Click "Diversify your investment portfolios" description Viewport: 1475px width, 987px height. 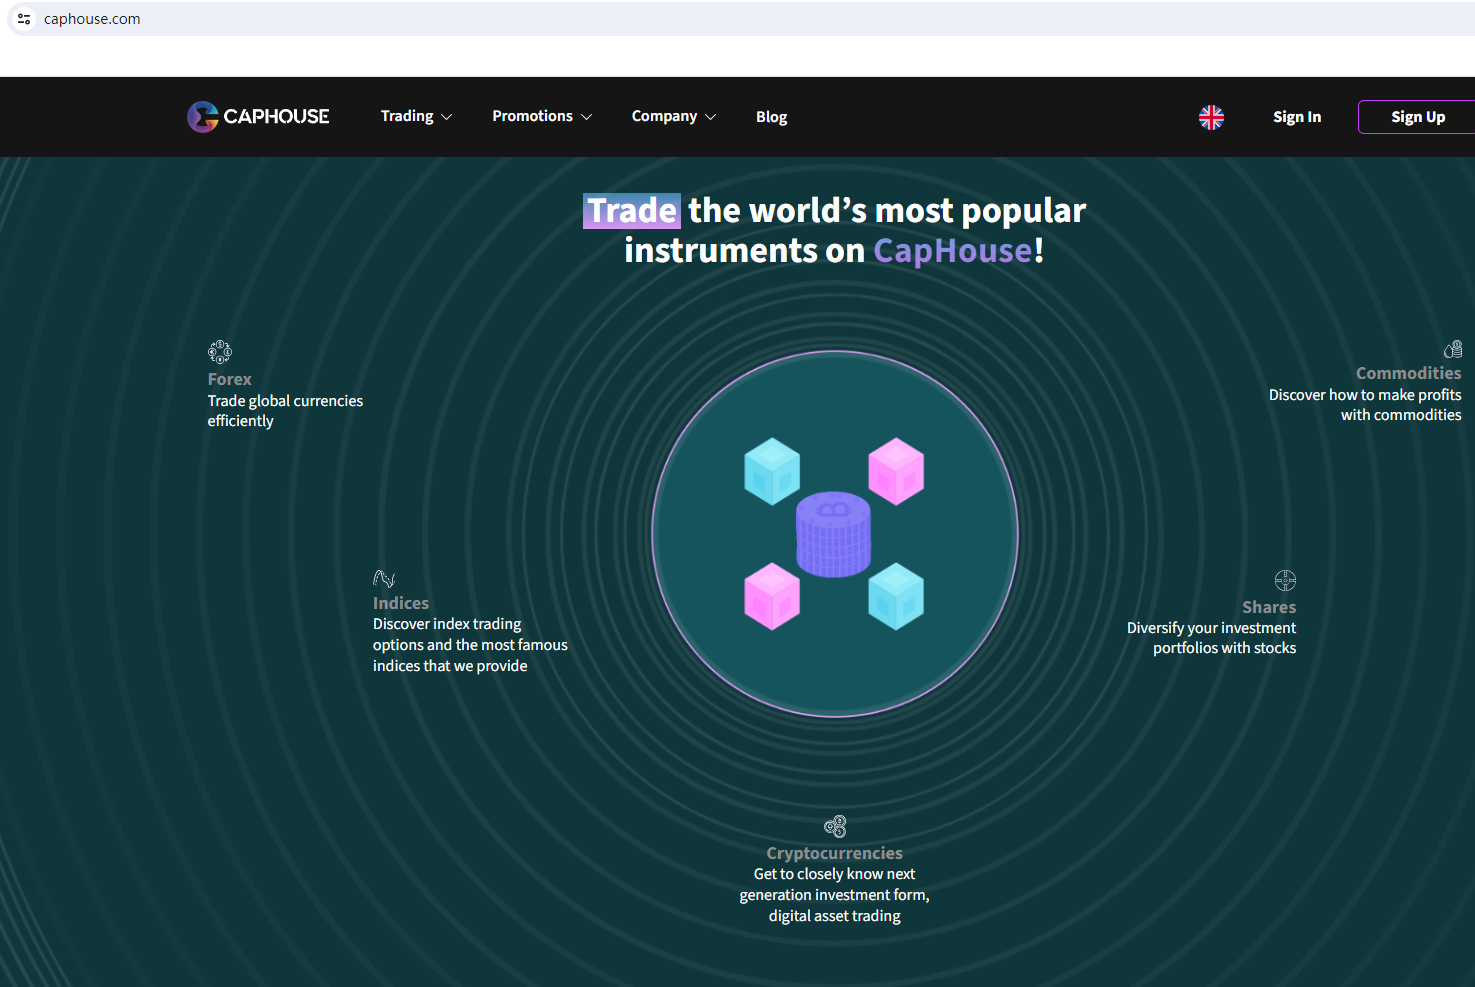pyautogui.click(x=1211, y=638)
